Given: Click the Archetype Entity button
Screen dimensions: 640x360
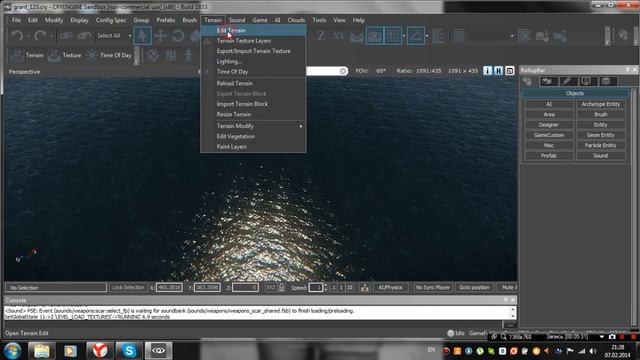Looking at the screenshot, I should pos(600,104).
